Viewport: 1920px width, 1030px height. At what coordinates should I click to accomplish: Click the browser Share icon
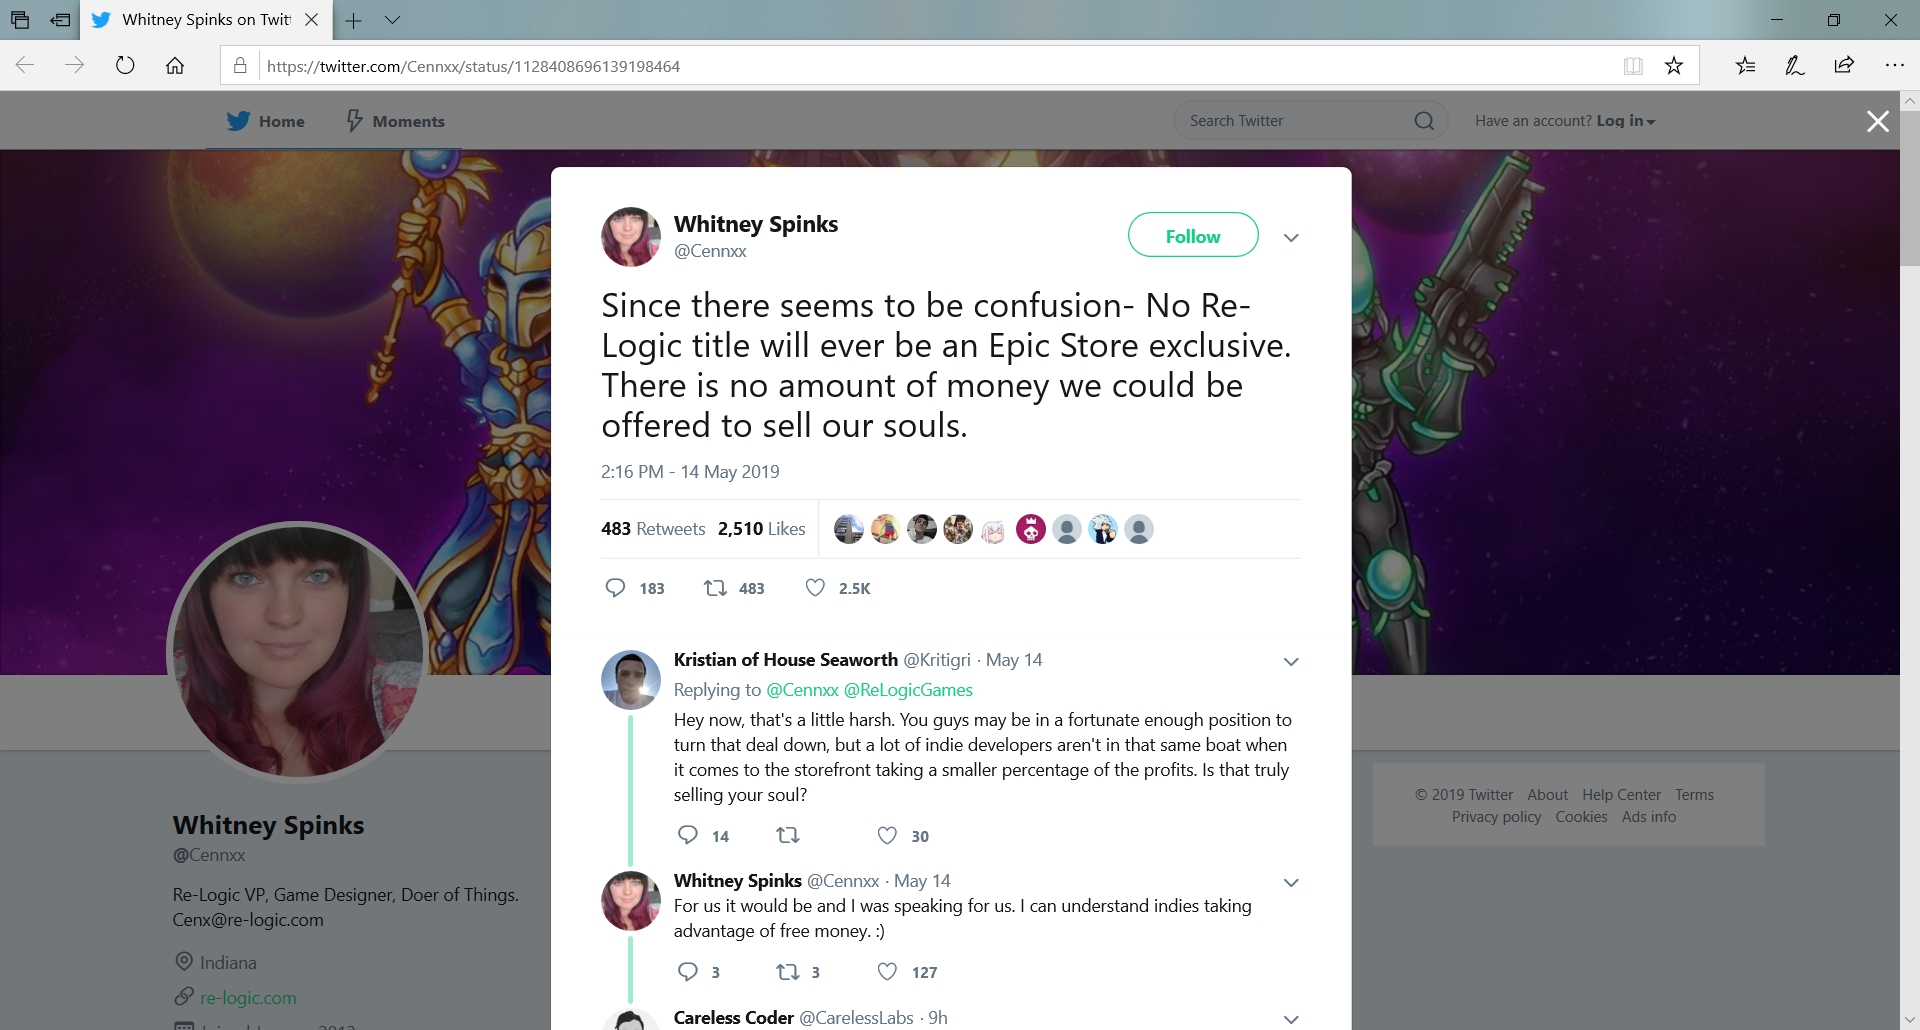pos(1844,65)
